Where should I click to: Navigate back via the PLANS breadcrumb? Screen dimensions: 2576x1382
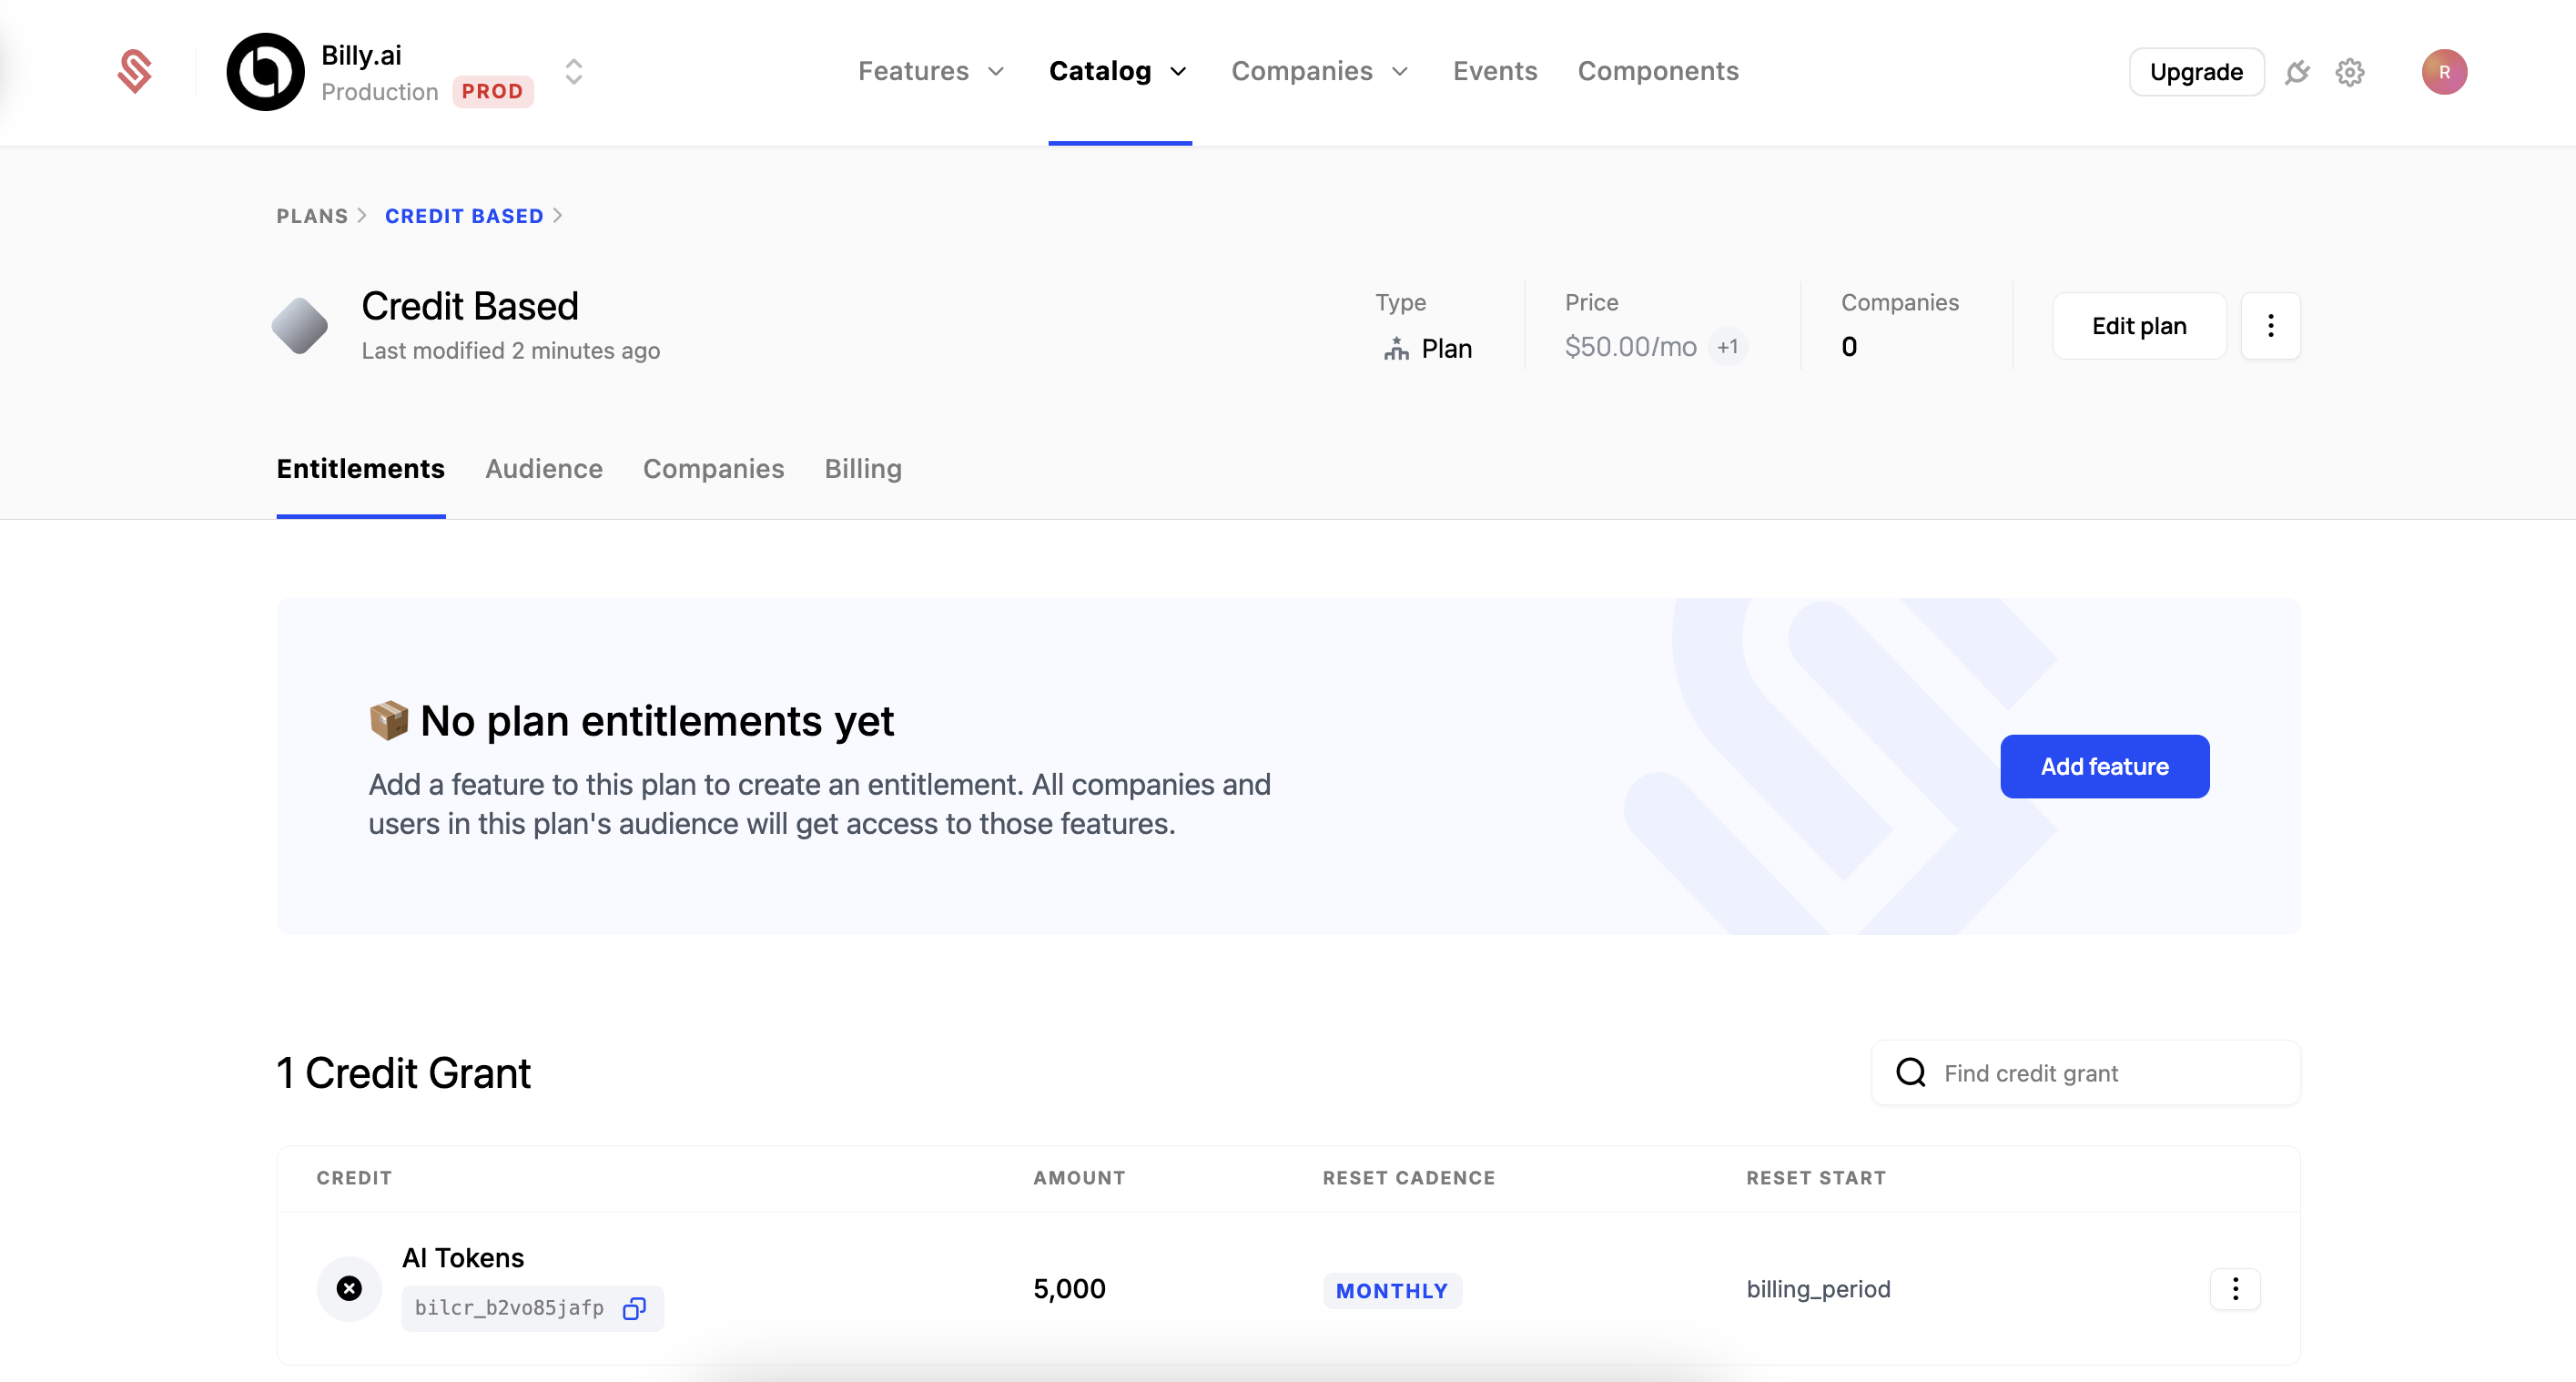(311, 215)
